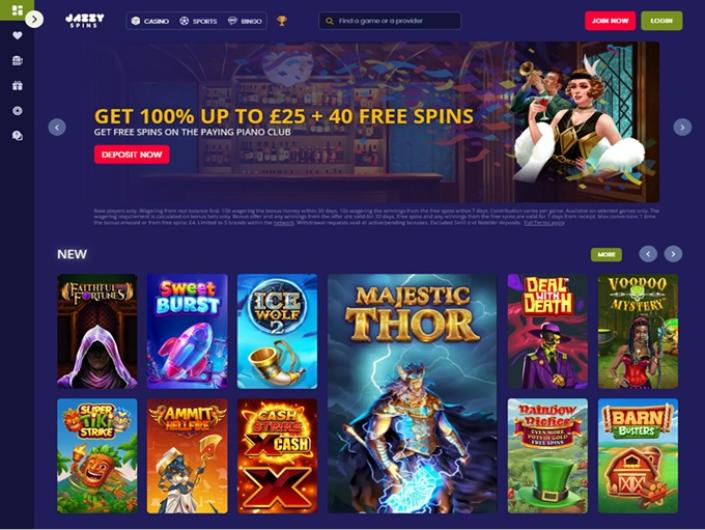
Task: Switch to the Bingo tab
Action: click(x=245, y=21)
